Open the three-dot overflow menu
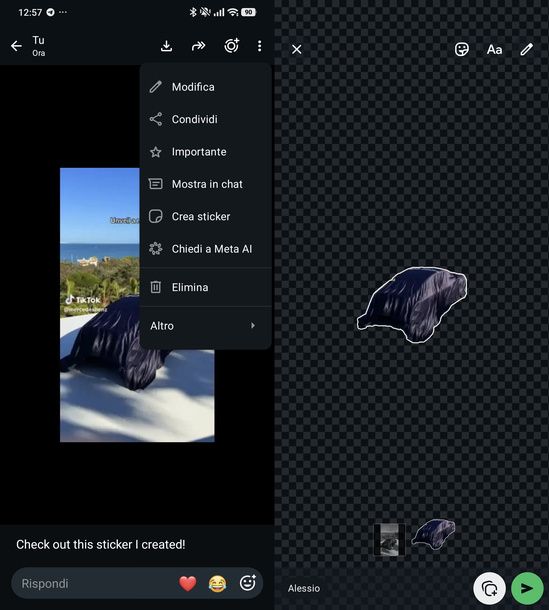Image resolution: width=549 pixels, height=610 pixels. (x=260, y=46)
